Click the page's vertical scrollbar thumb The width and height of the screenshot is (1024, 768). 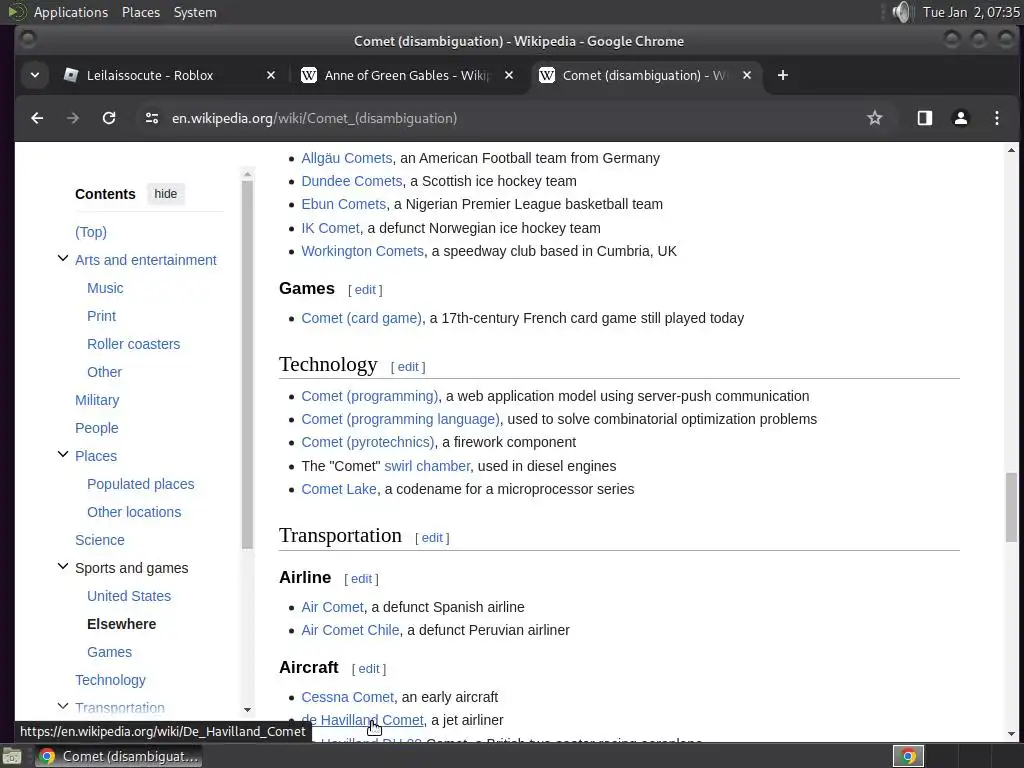click(1011, 508)
